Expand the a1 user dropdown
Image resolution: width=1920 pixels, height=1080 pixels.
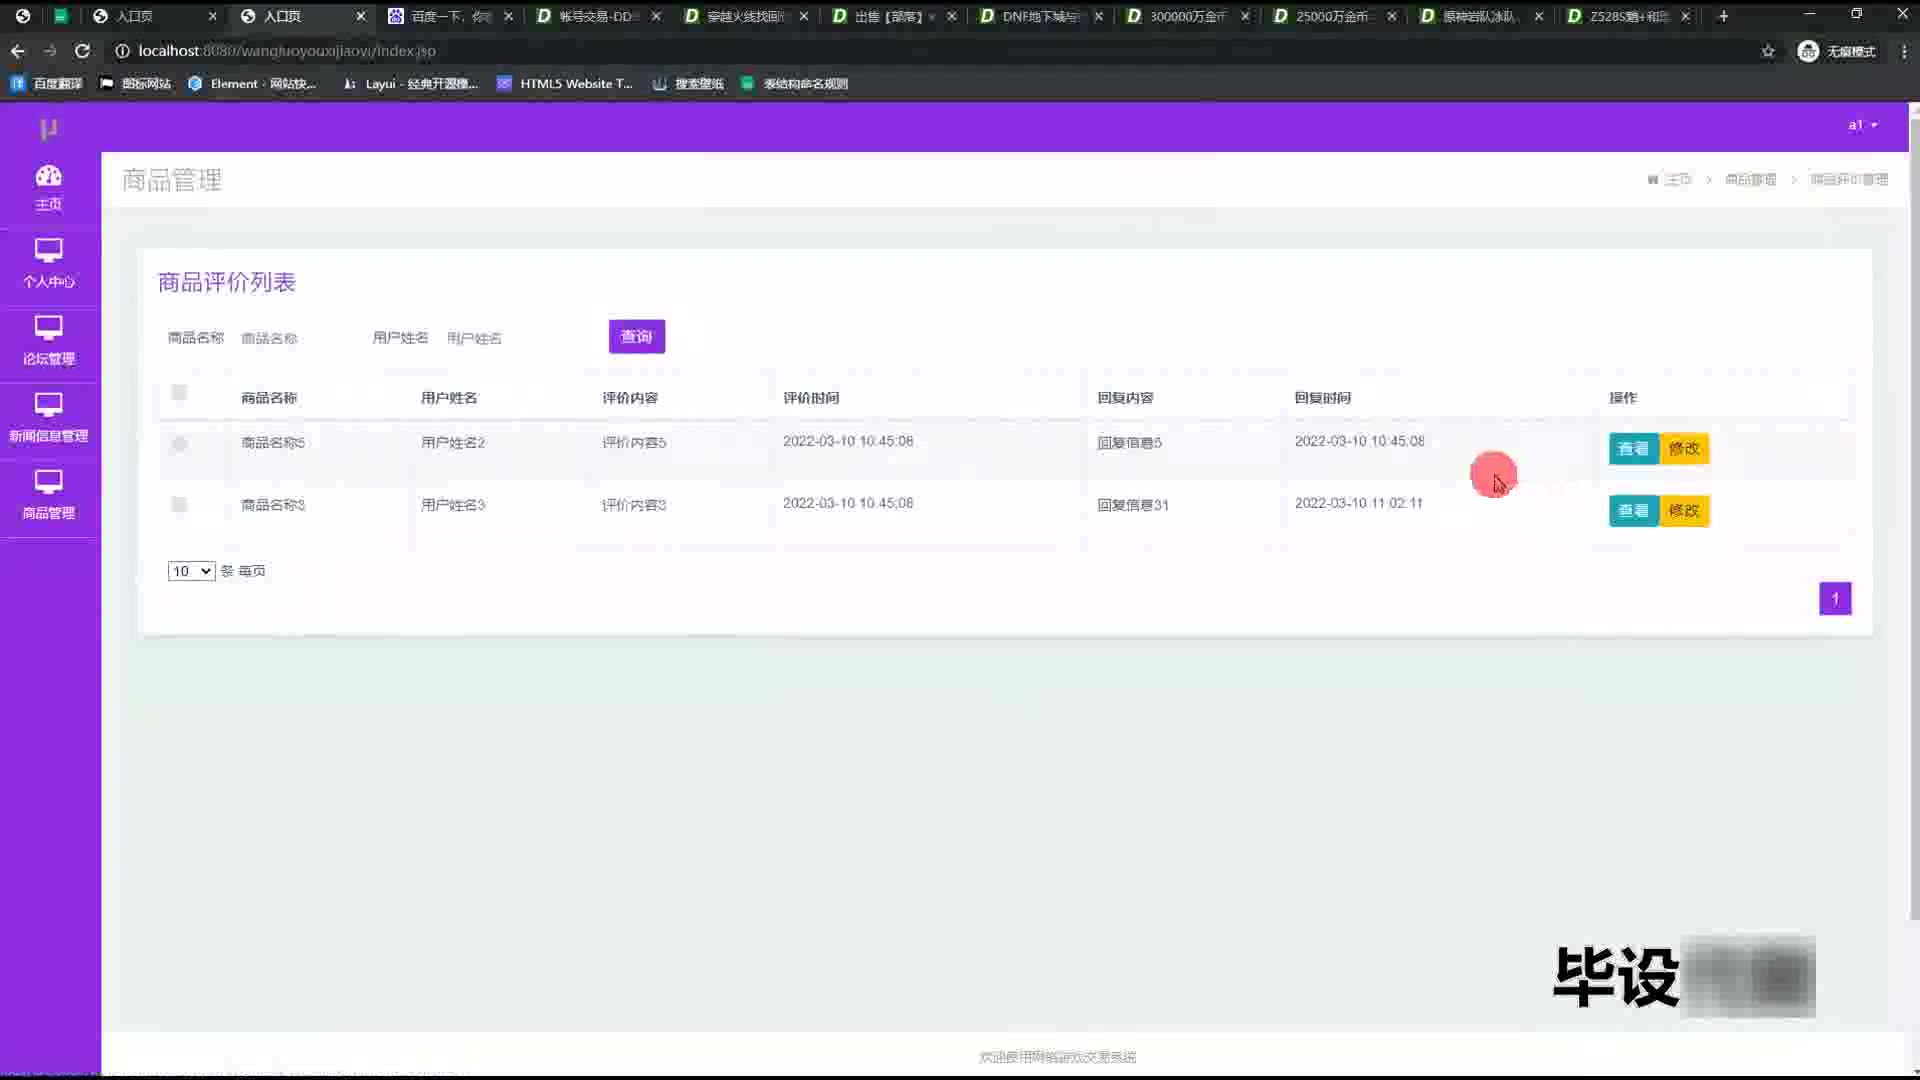[x=1862, y=125]
